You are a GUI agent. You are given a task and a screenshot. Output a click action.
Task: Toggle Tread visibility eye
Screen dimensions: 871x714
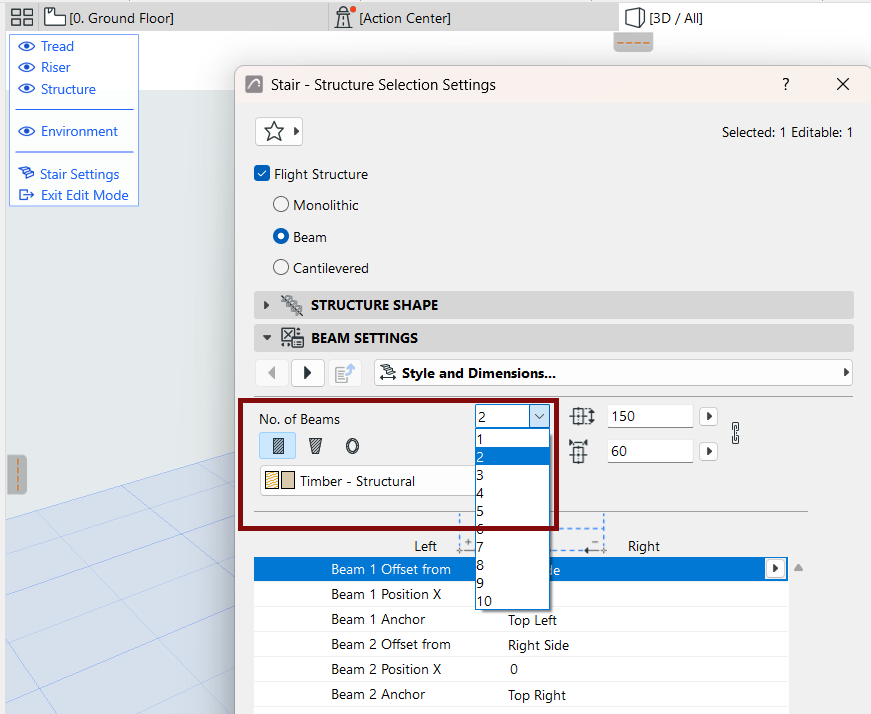[x=26, y=46]
